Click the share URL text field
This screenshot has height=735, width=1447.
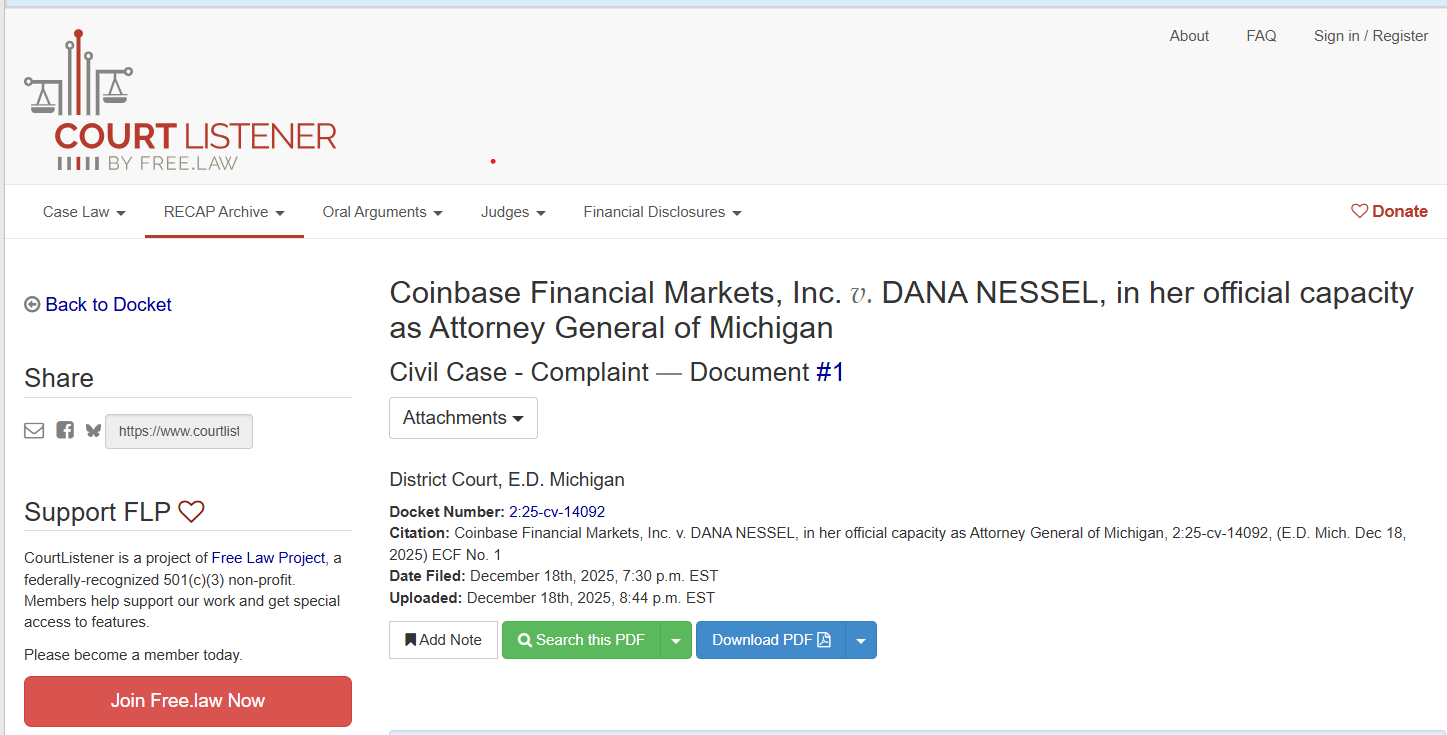click(178, 431)
